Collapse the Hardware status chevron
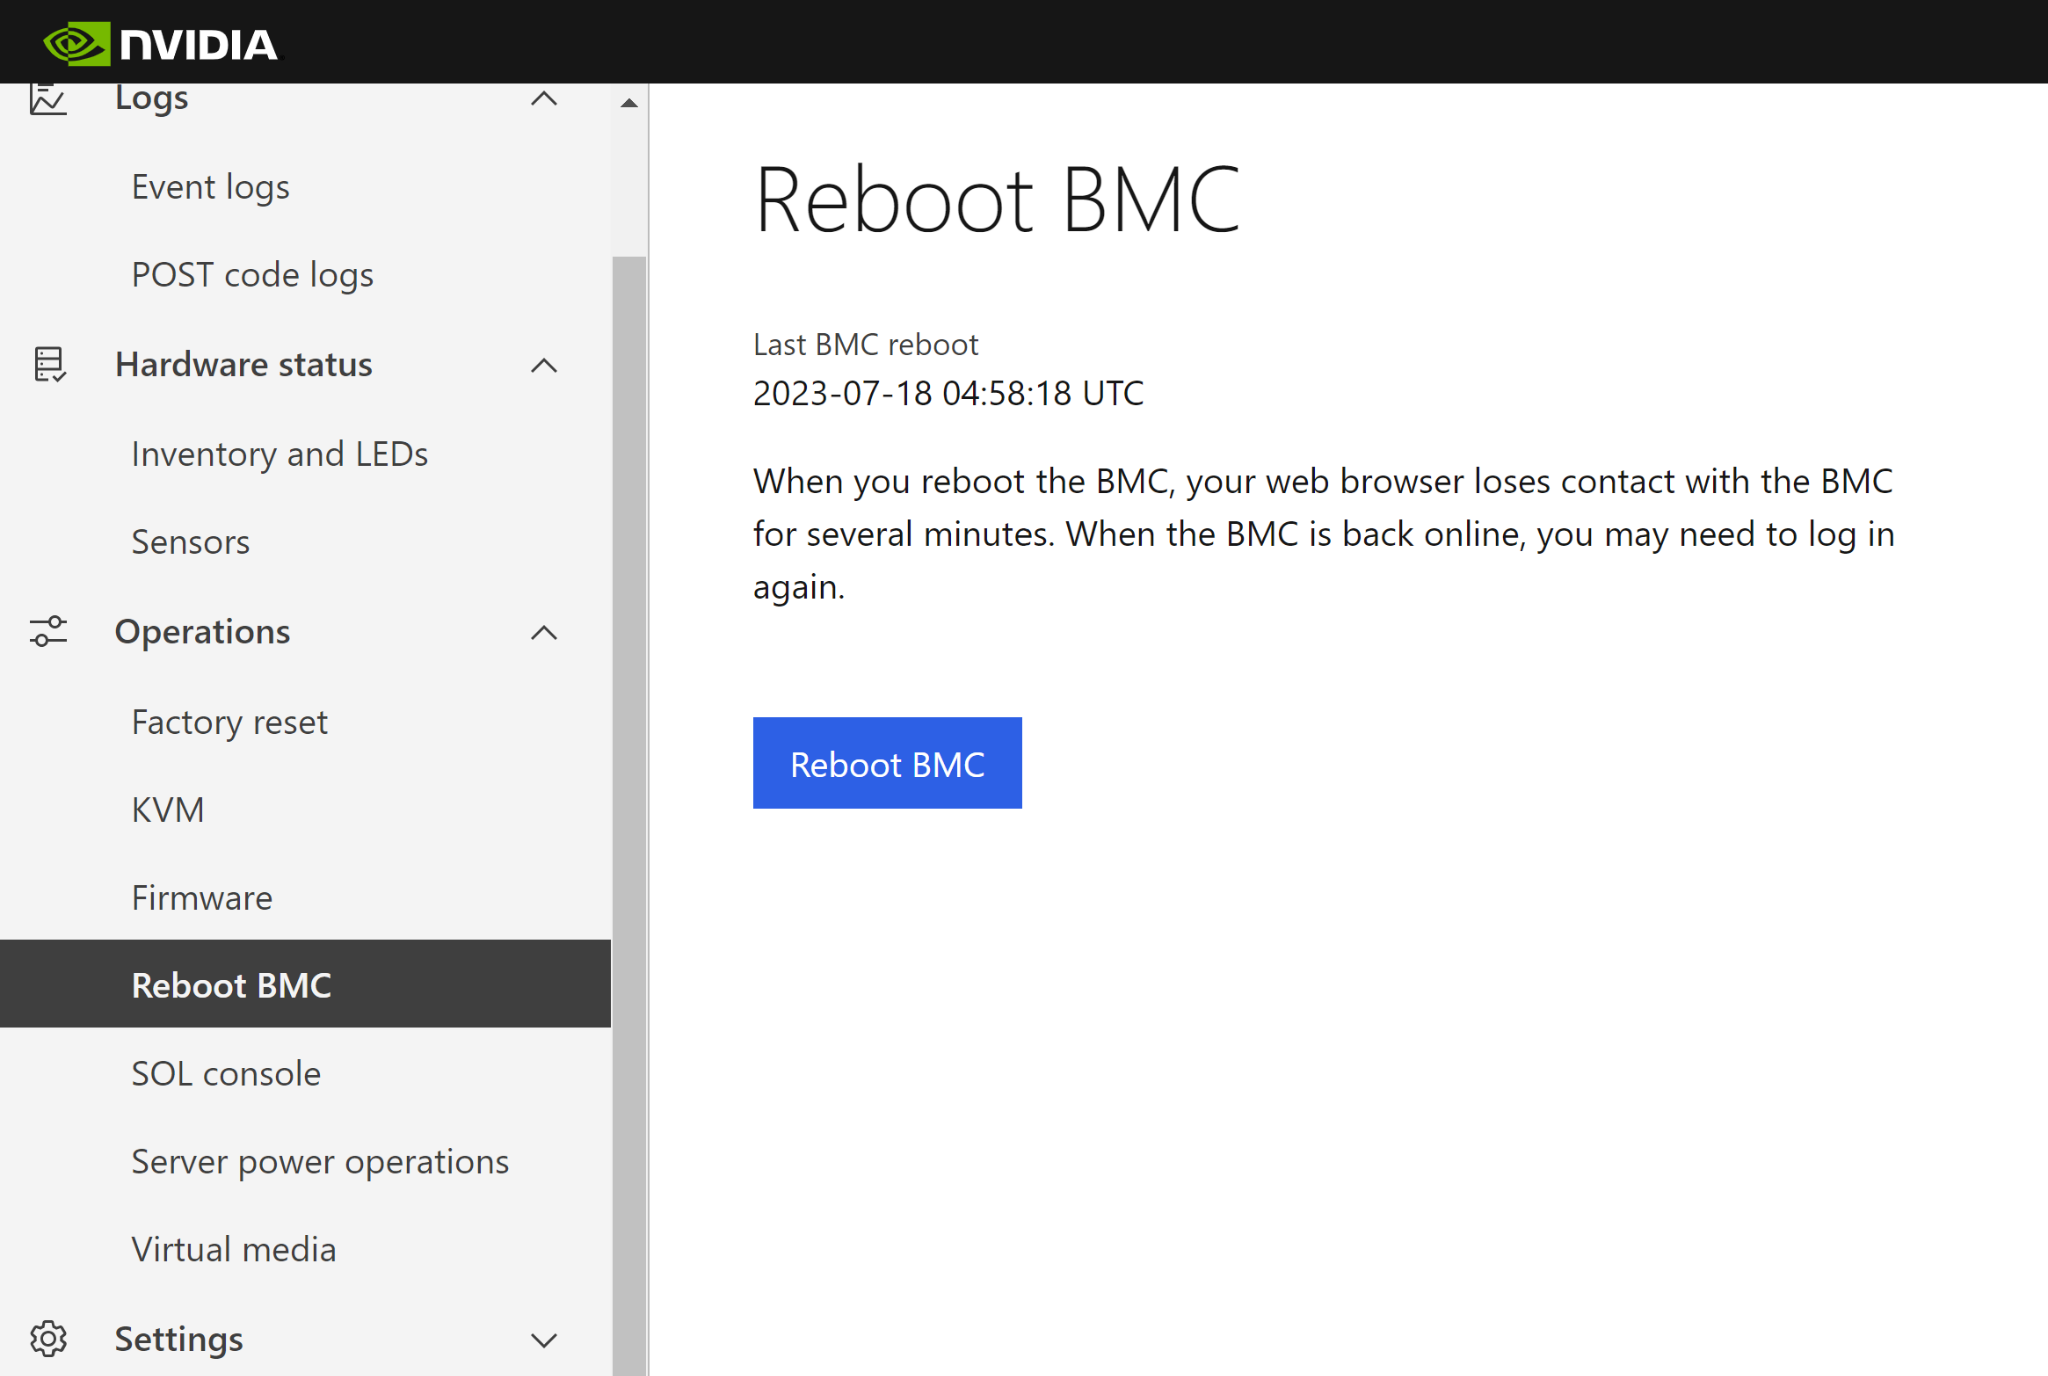The height and width of the screenshot is (1376, 2048). (x=543, y=365)
